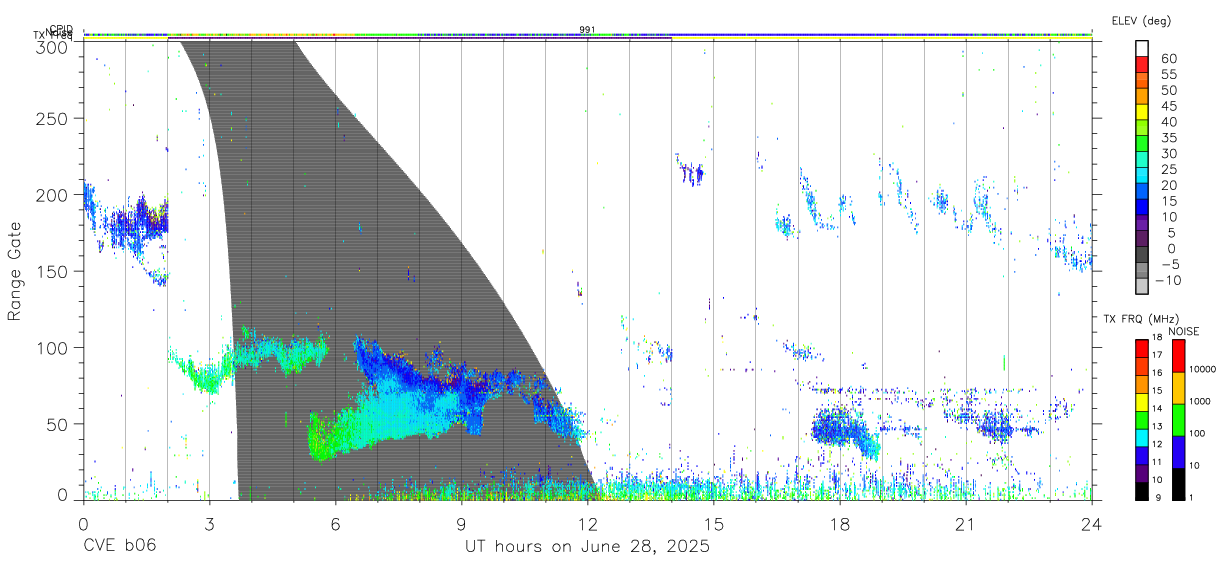Screen dimensions: 1228x567
Task: Click the white swatch above 60 degrees elevation
Action: click(1142, 50)
